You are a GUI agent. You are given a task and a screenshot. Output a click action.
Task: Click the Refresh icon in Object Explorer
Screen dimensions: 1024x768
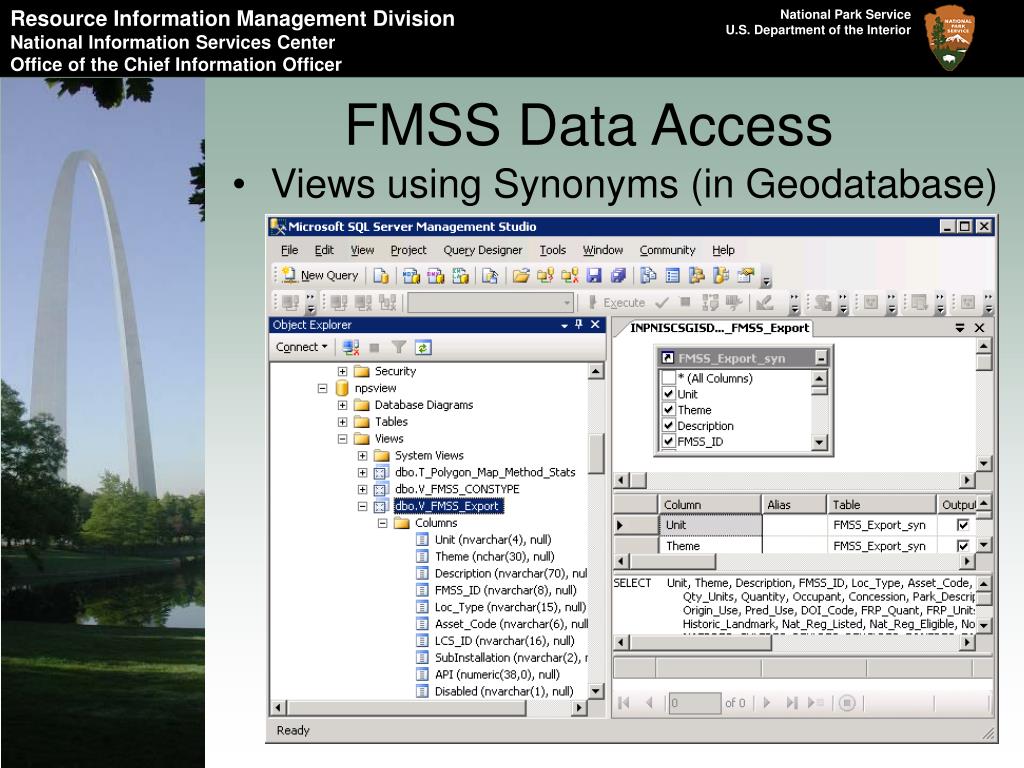coord(423,347)
